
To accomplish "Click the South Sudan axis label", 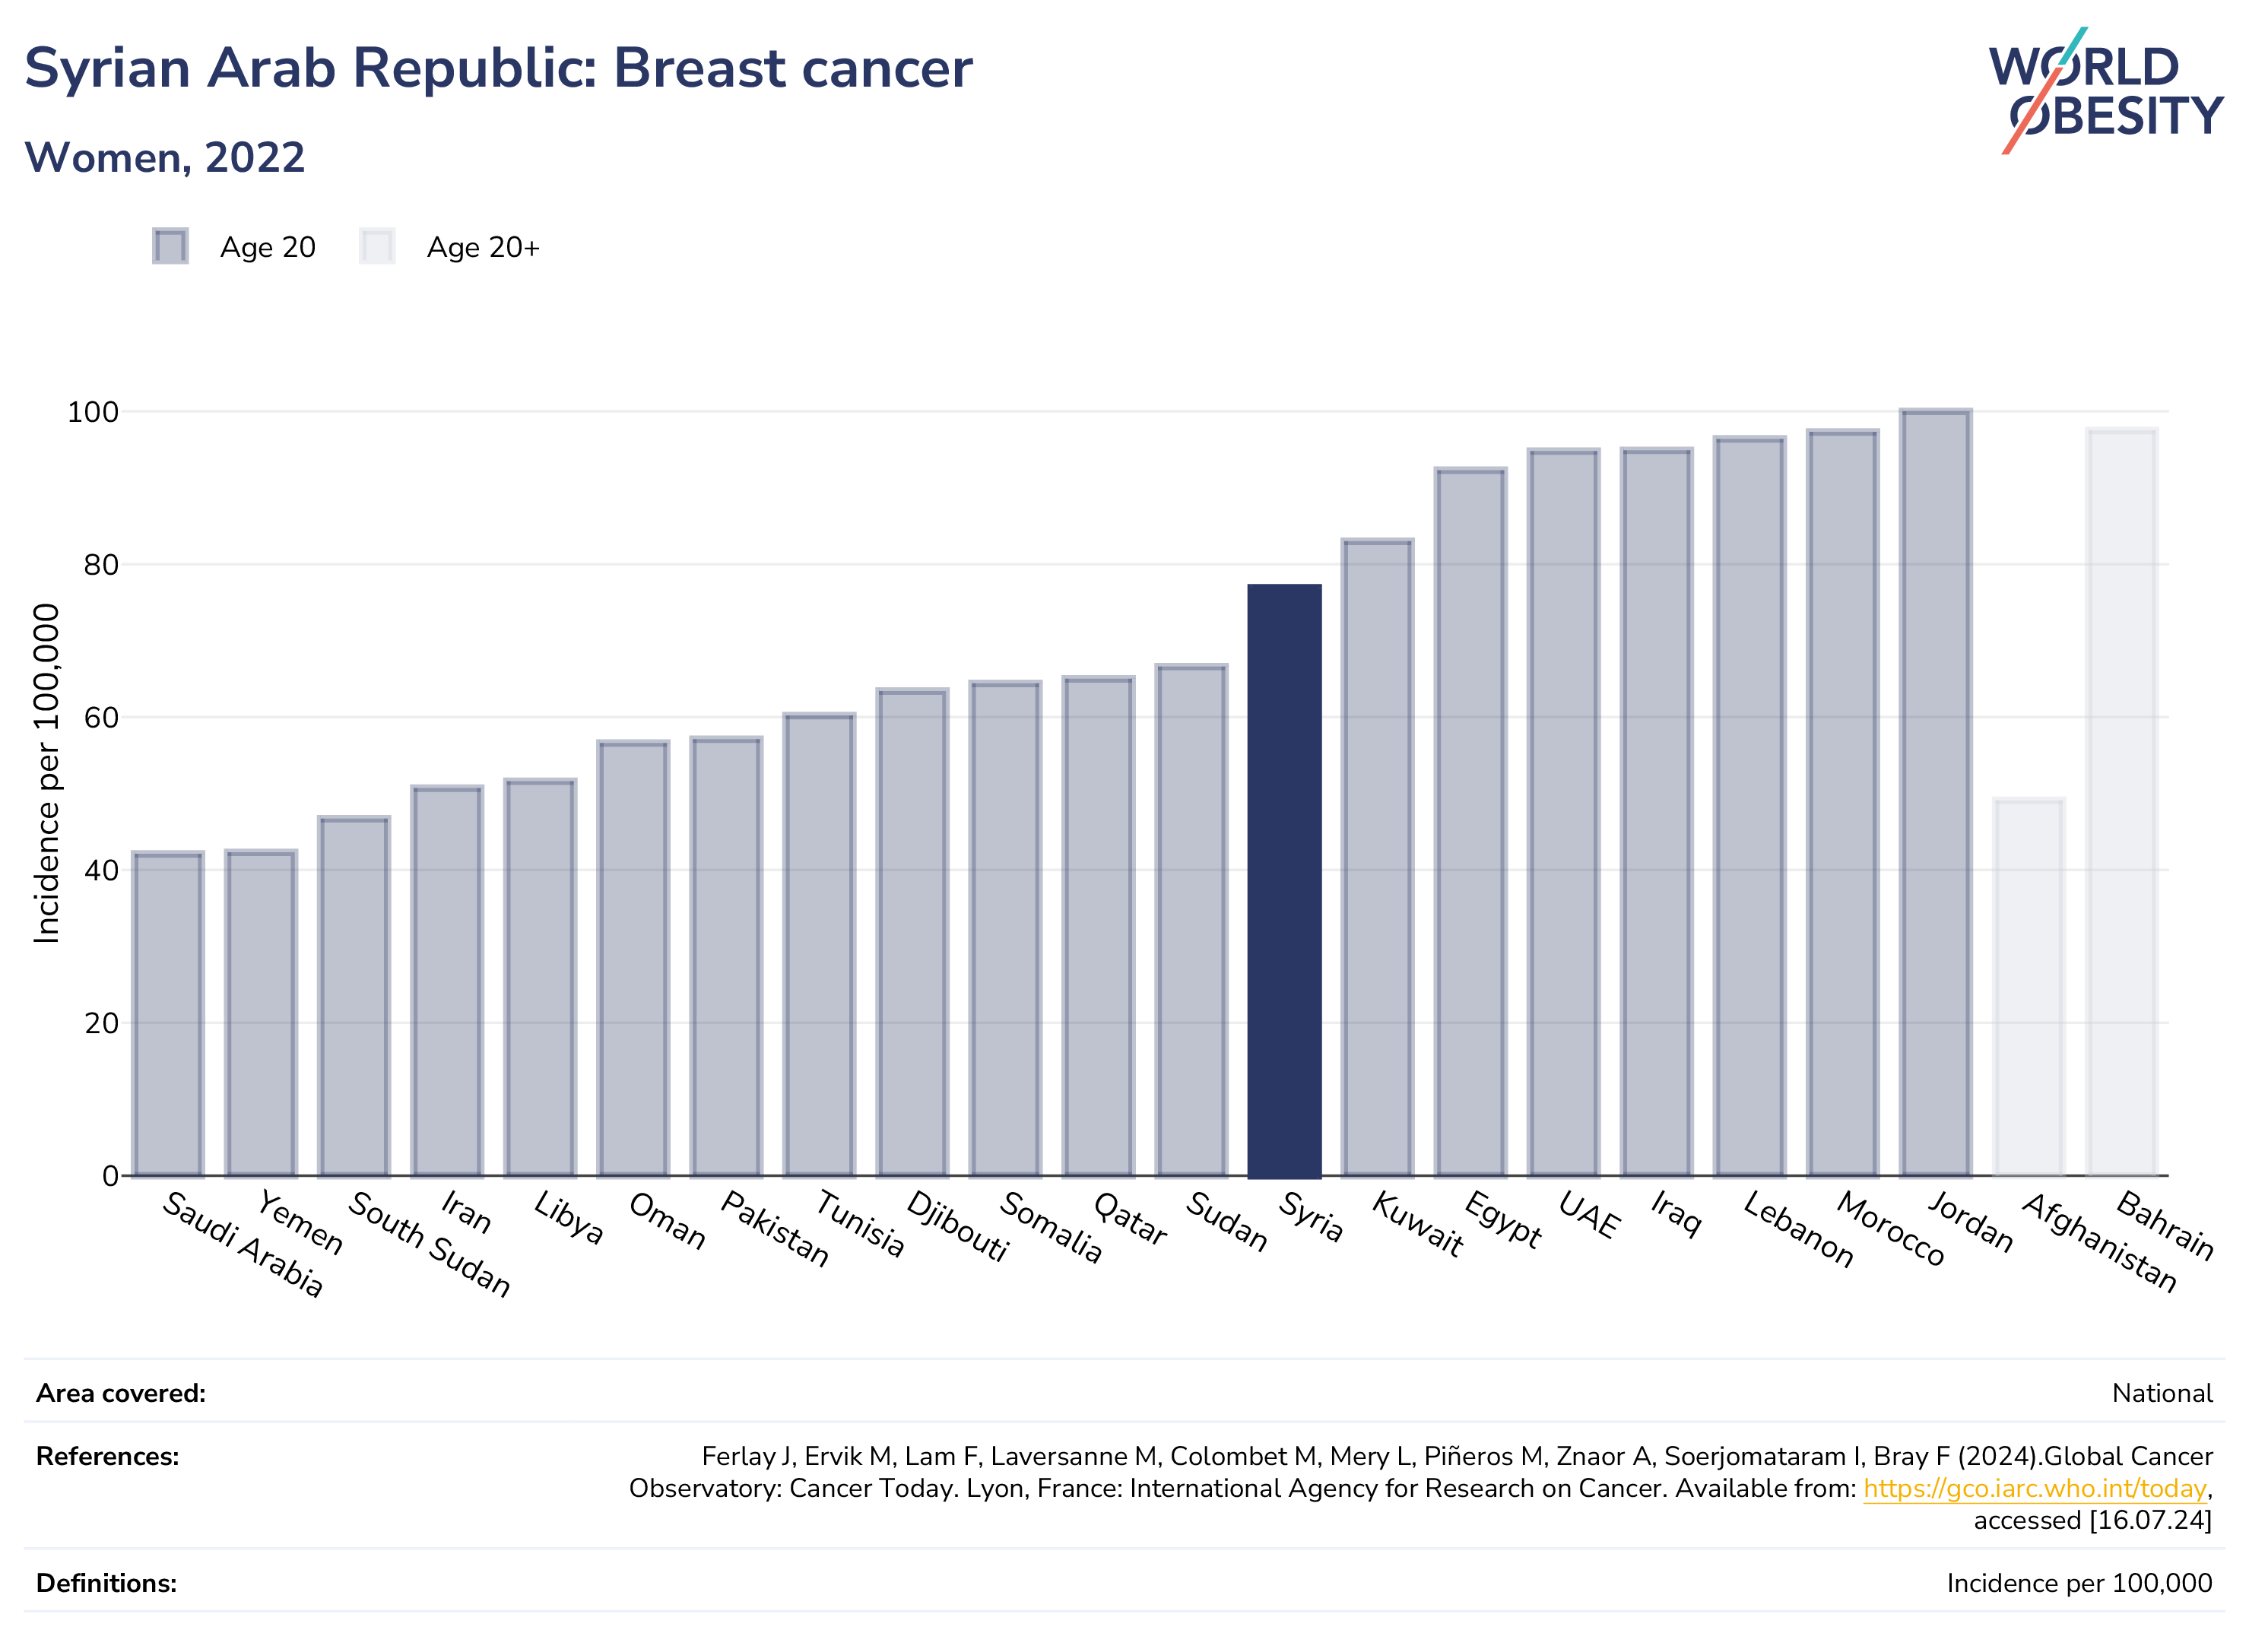I will coord(429,1244).
